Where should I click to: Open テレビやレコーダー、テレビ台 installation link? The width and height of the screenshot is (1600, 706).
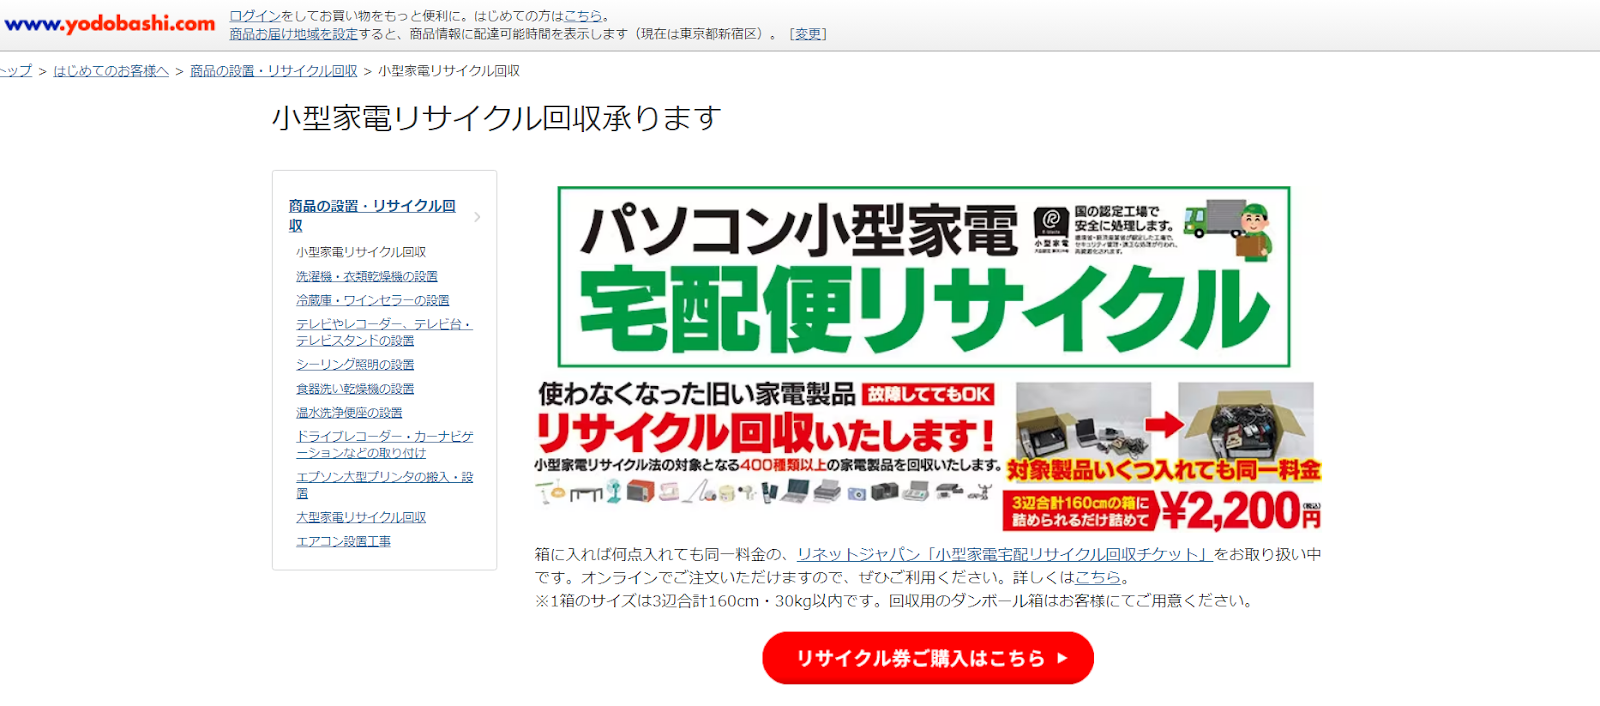pyautogui.click(x=383, y=332)
